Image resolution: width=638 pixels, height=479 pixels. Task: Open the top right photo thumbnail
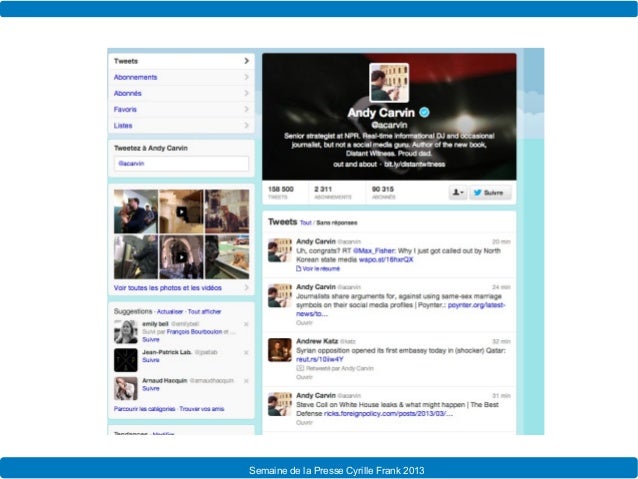227,211
